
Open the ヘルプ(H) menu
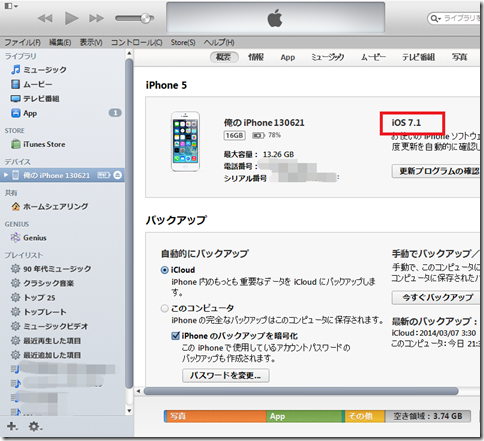point(219,43)
